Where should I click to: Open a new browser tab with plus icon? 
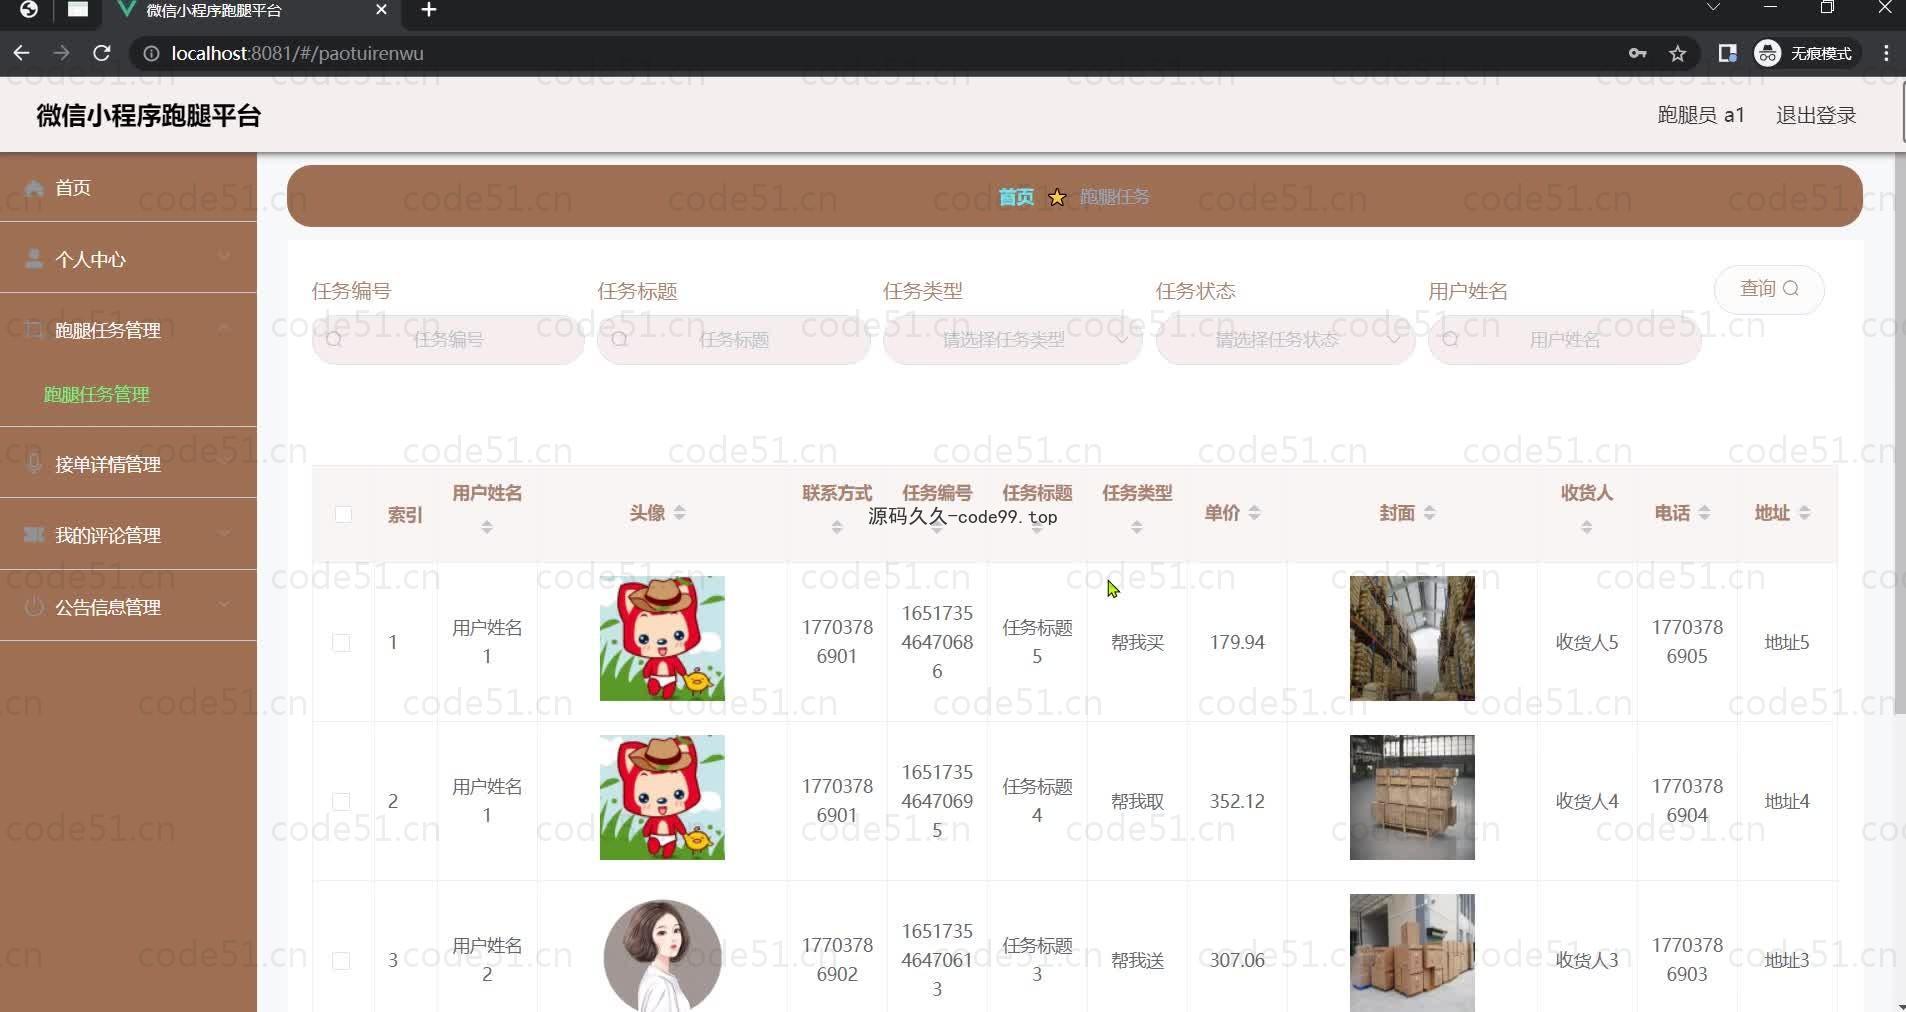429,10
